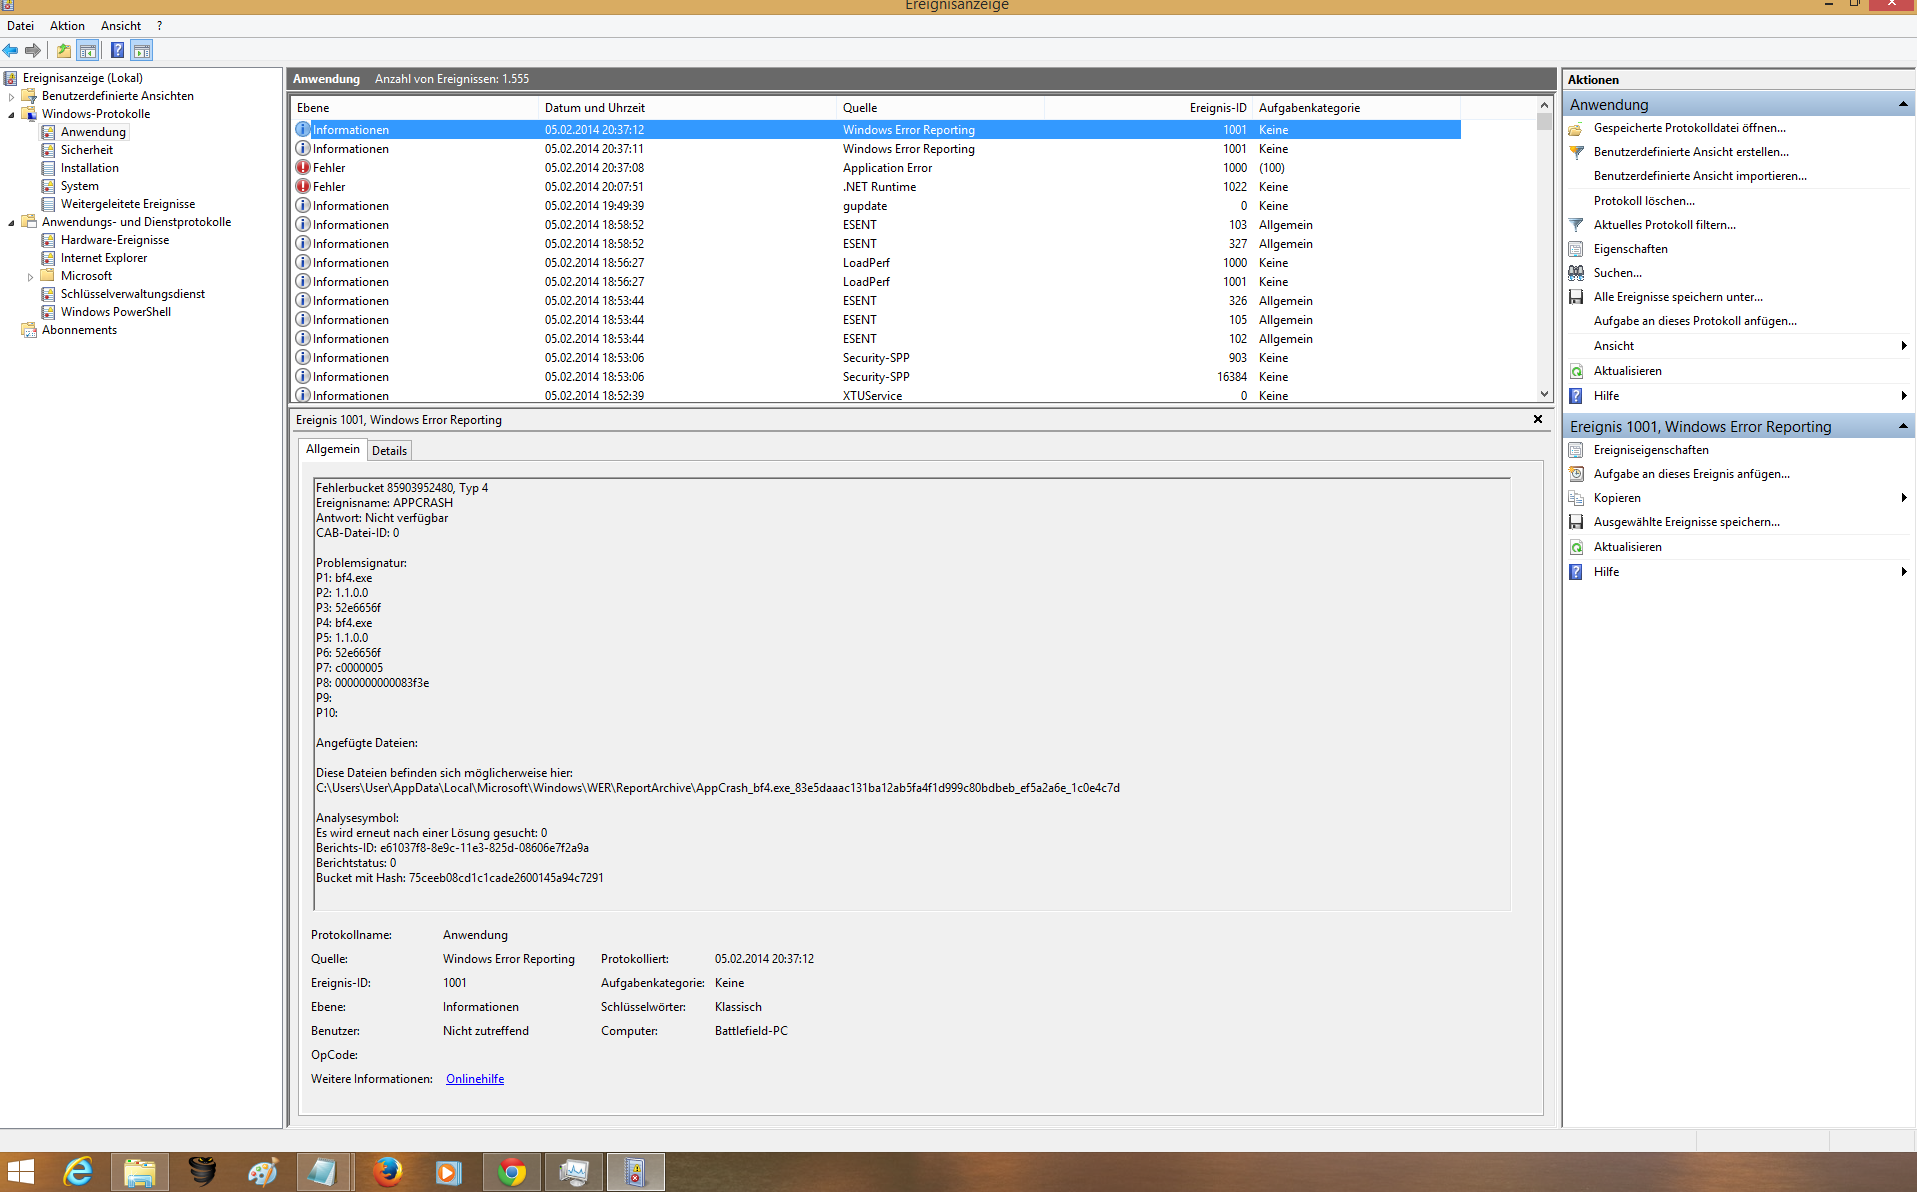Select the Sicherheit log in the tree
The width and height of the screenshot is (1917, 1202).
pyautogui.click(x=86, y=150)
